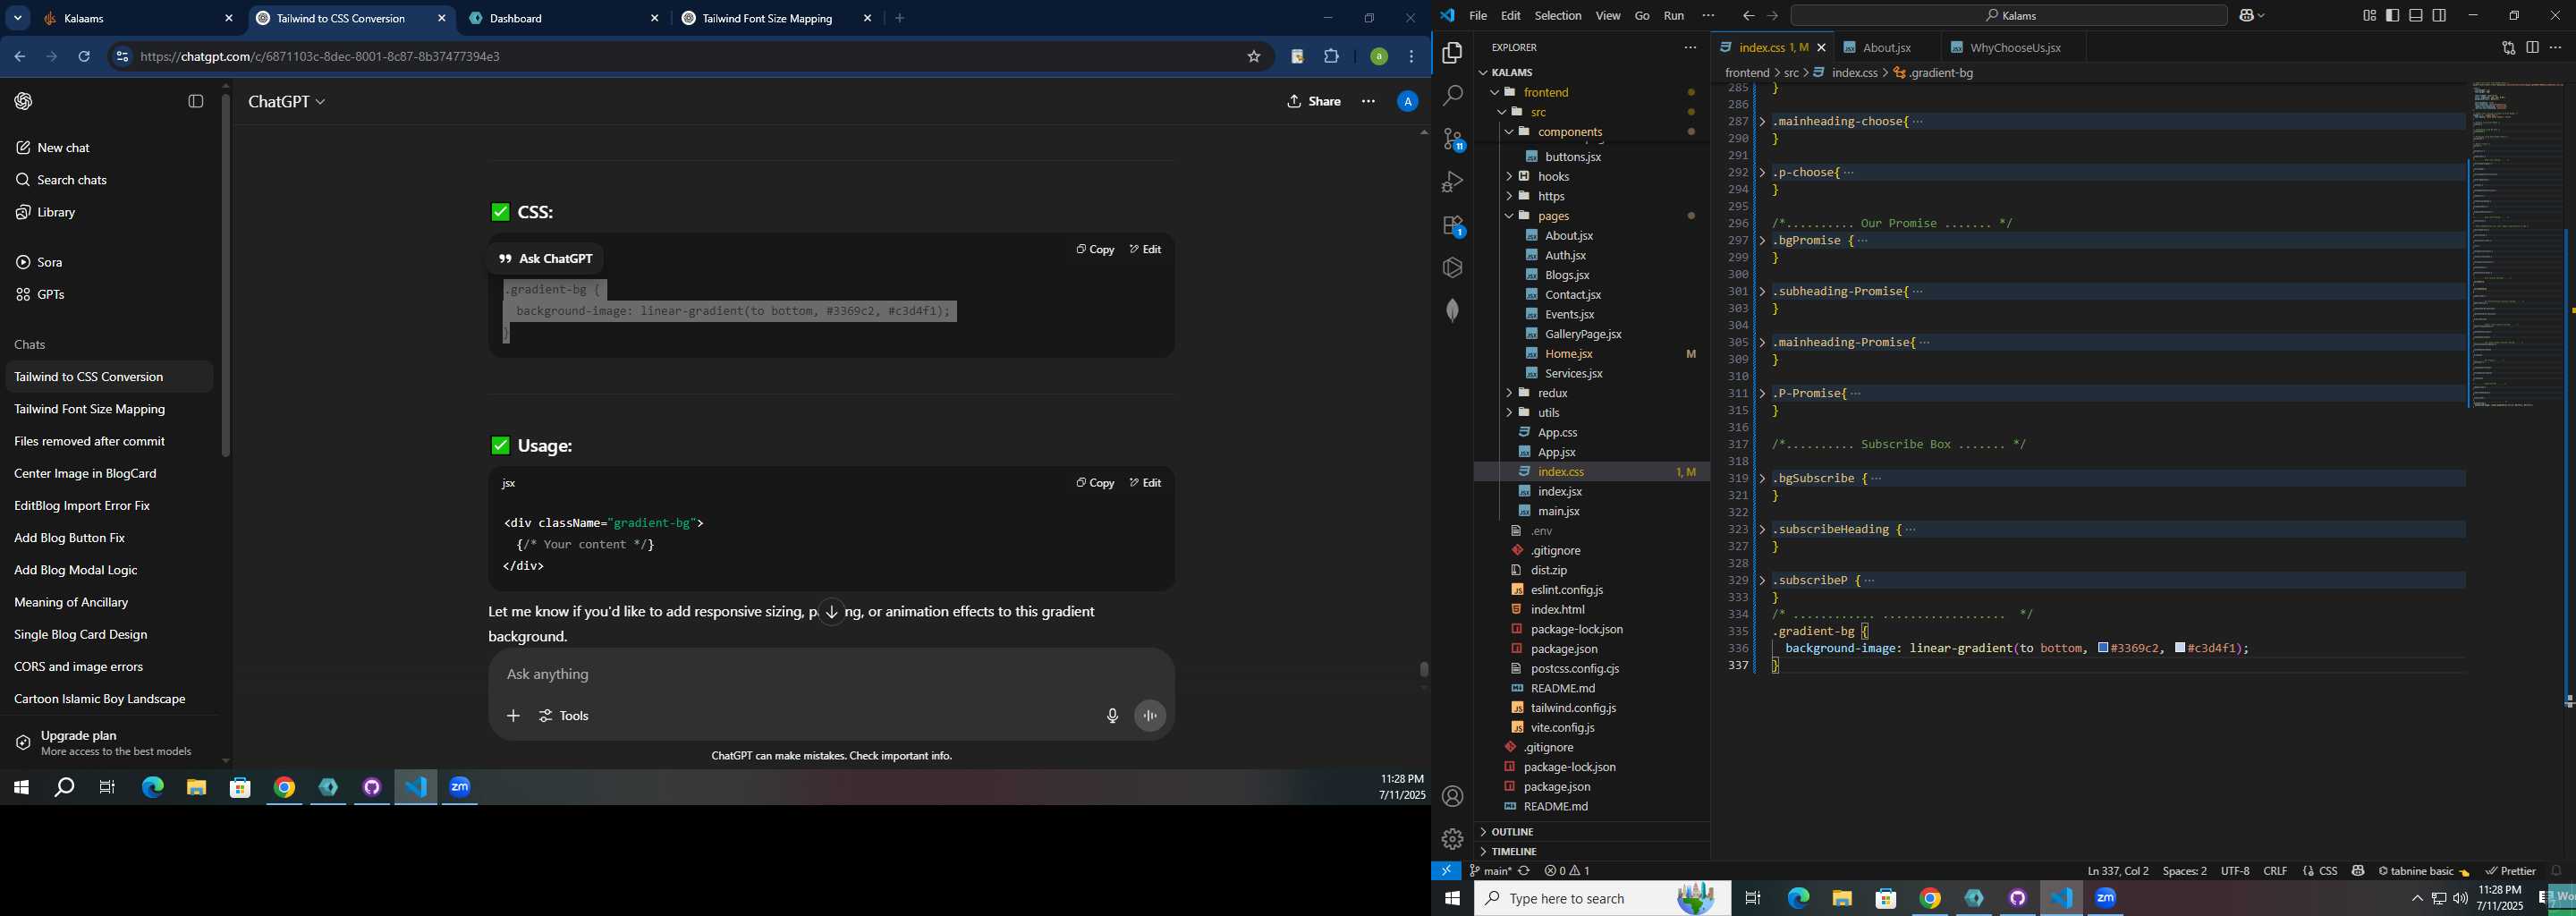Expand the hooks folder
The height and width of the screenshot is (916, 2576).
coord(1509,177)
